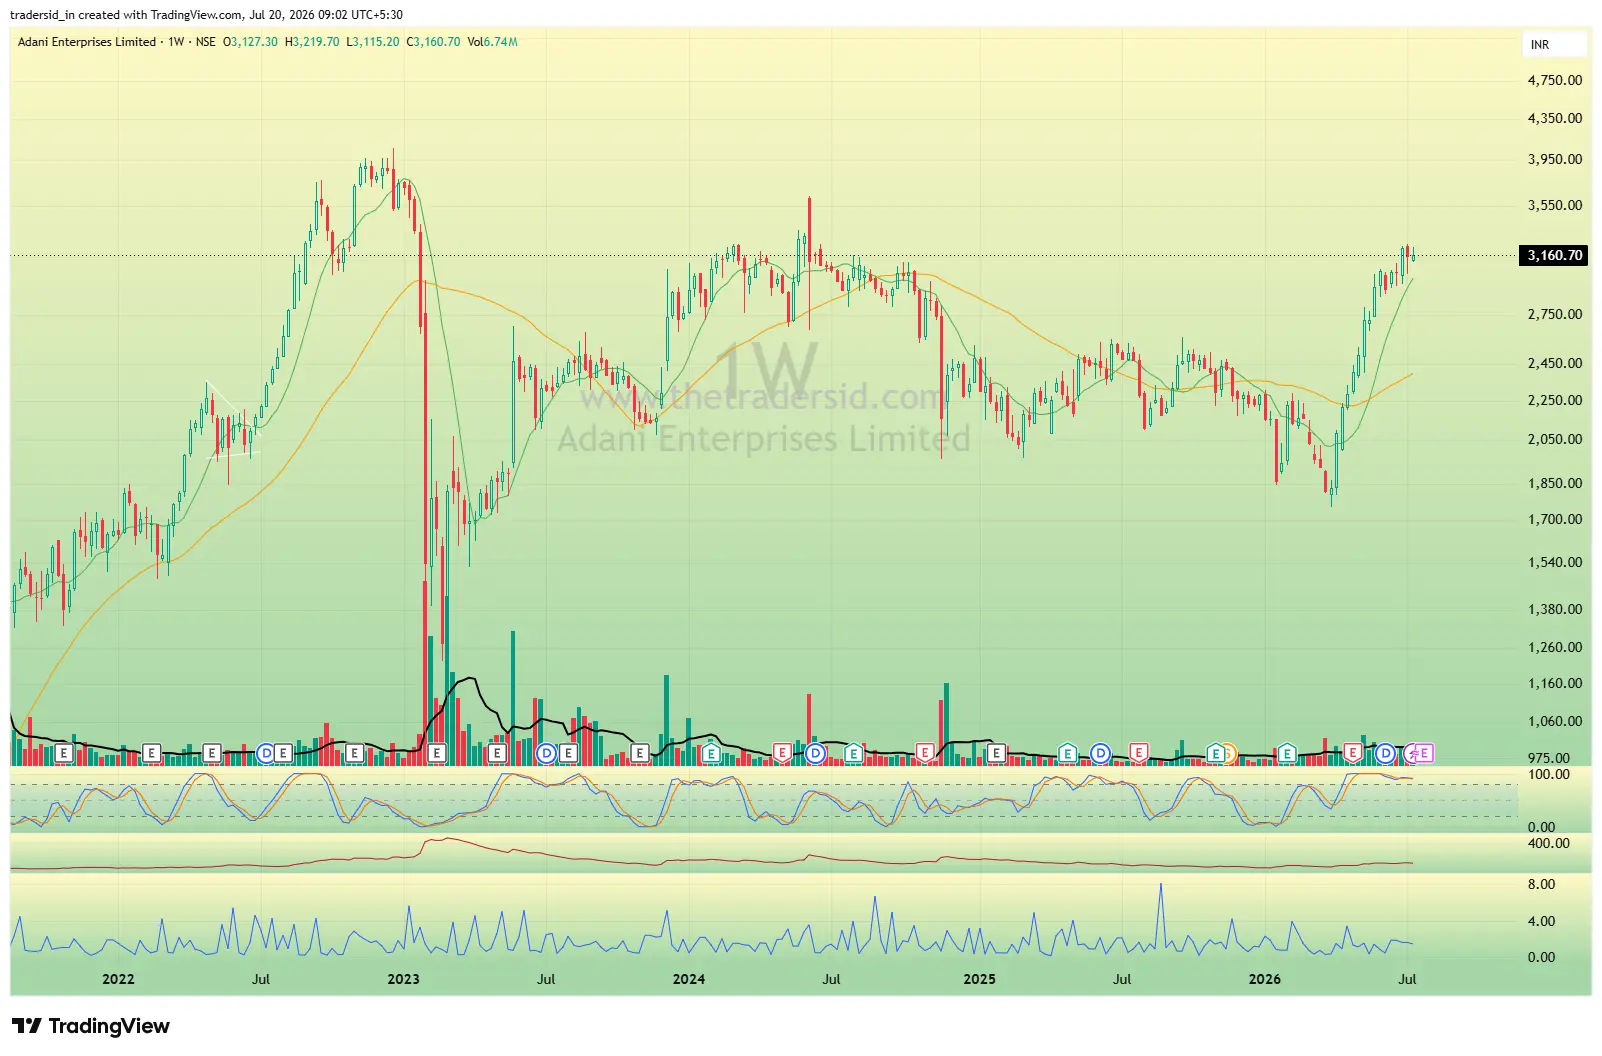The image size is (1602, 1056).
Task: Click the open value 3,127.30
Action: 254,42
